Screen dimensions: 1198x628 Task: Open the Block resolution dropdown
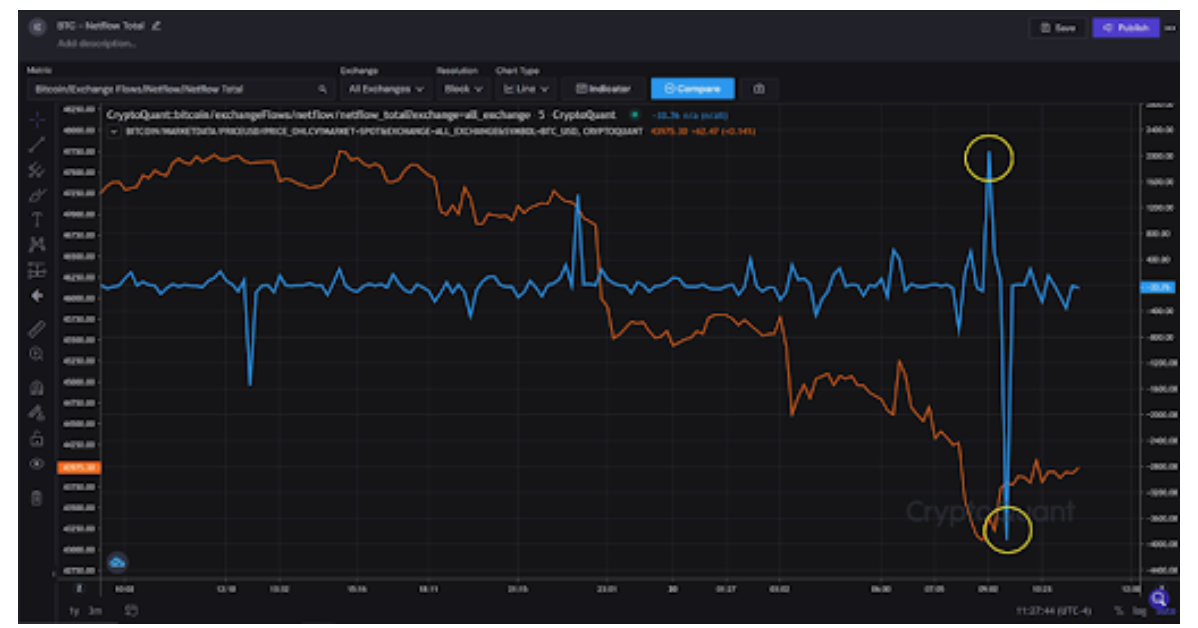tap(463, 89)
